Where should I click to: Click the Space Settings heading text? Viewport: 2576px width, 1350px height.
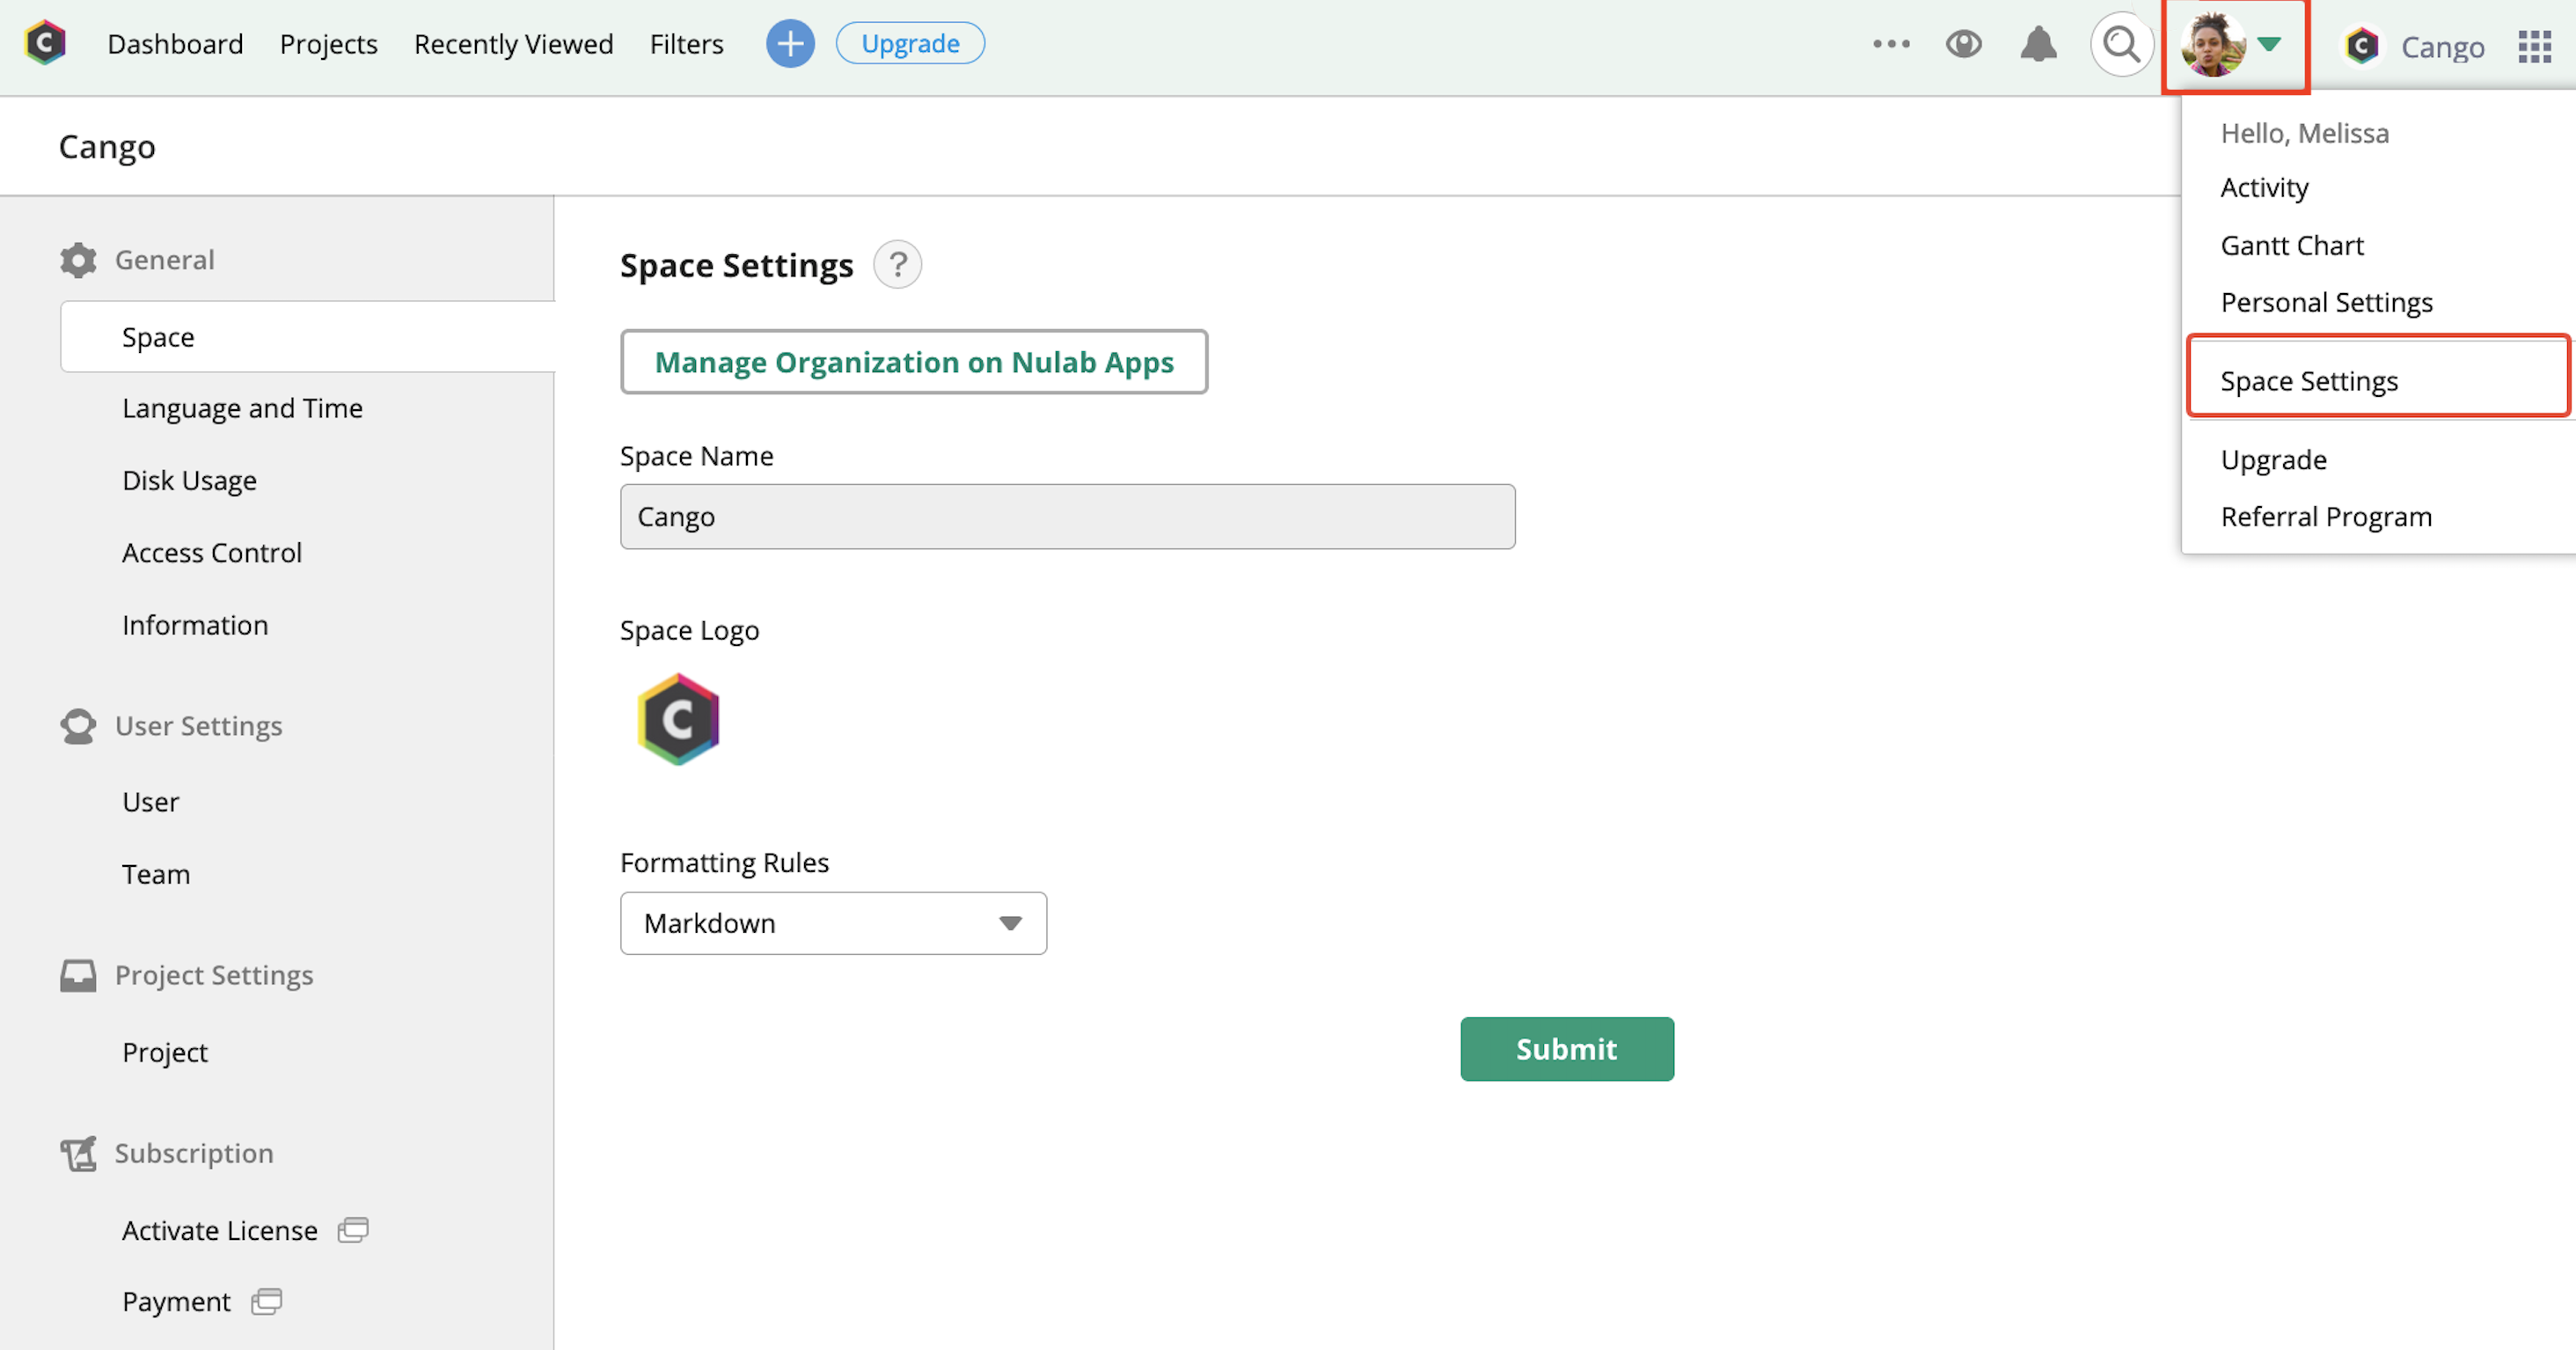click(x=737, y=265)
